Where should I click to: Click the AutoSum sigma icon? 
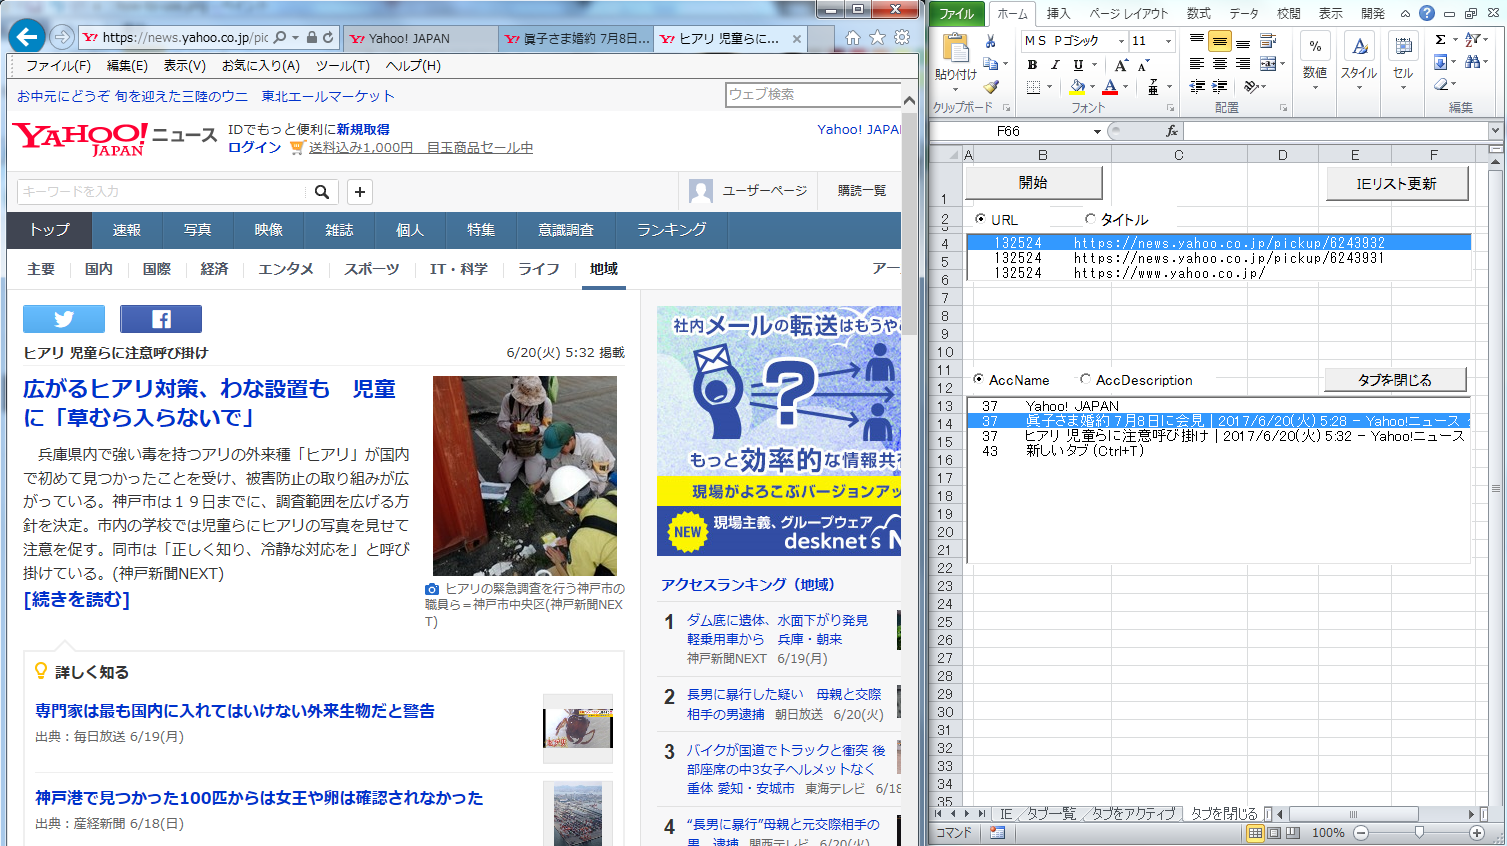(1441, 40)
